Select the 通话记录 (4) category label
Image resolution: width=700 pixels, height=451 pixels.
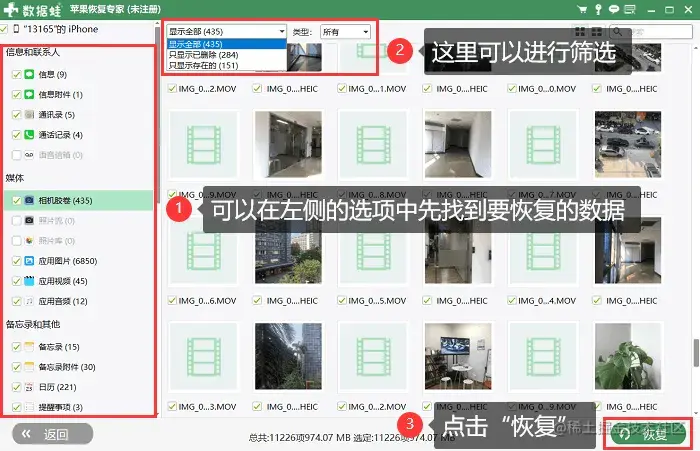click(x=60, y=135)
